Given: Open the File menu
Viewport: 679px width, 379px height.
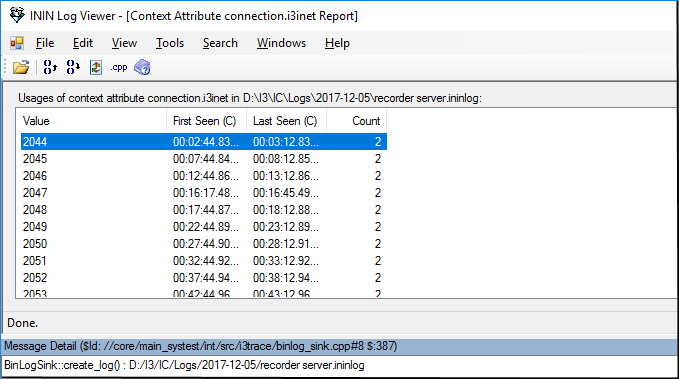Looking at the screenshot, I should point(45,43).
